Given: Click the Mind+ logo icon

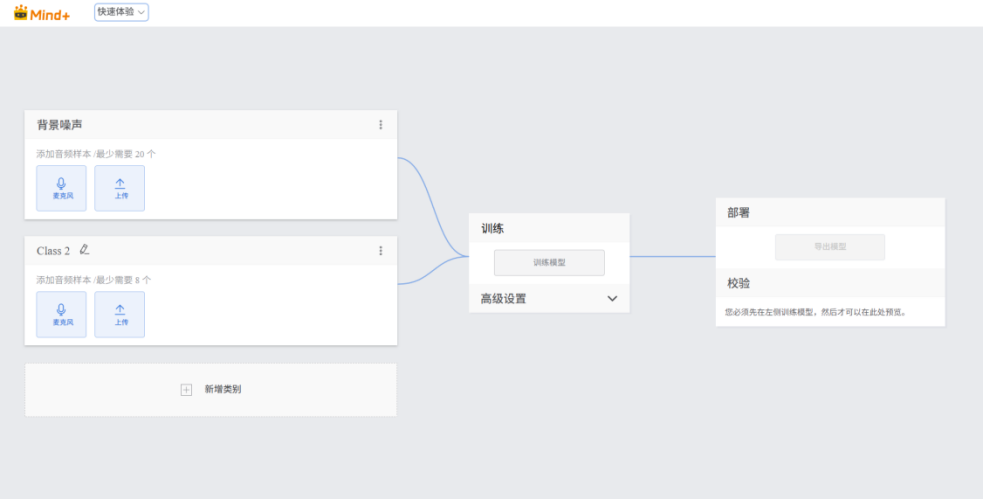Looking at the screenshot, I should [x=21, y=12].
